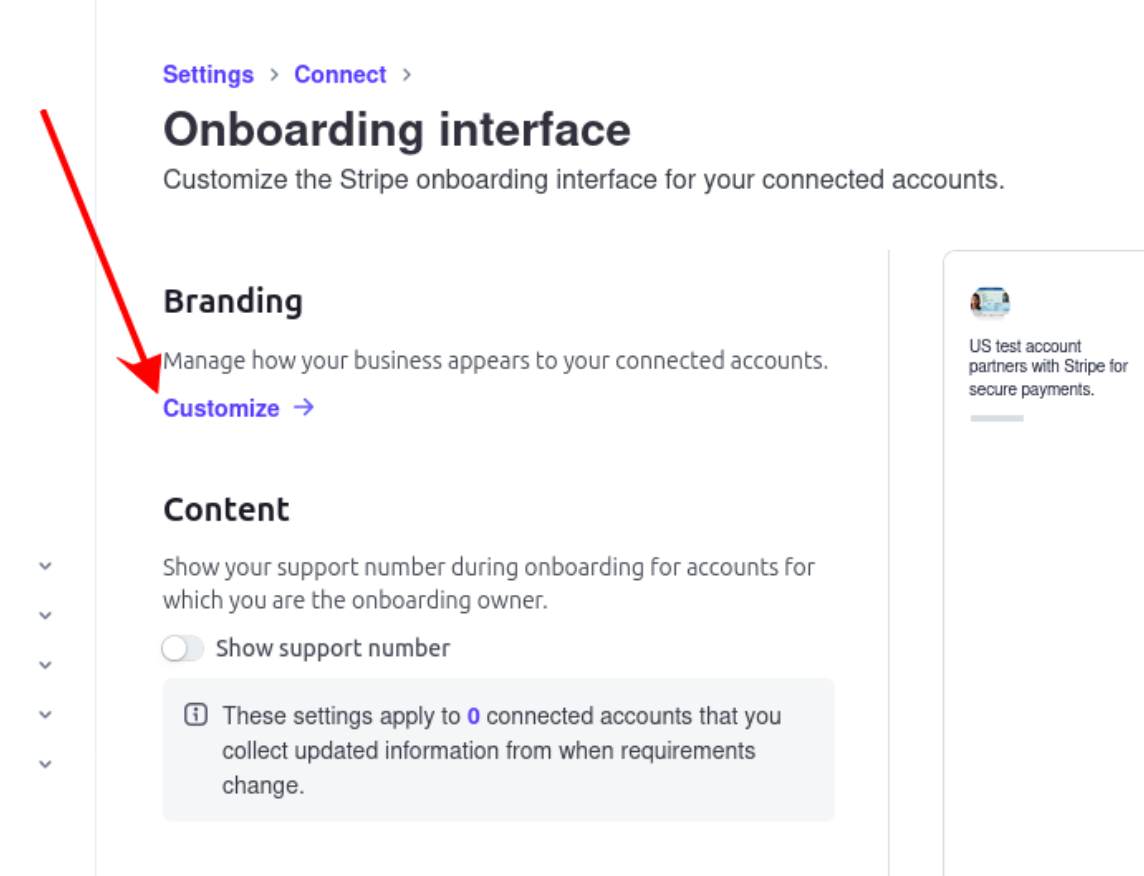Image resolution: width=1144 pixels, height=876 pixels.
Task: Click the arrow icon beside Customize
Action: (304, 407)
